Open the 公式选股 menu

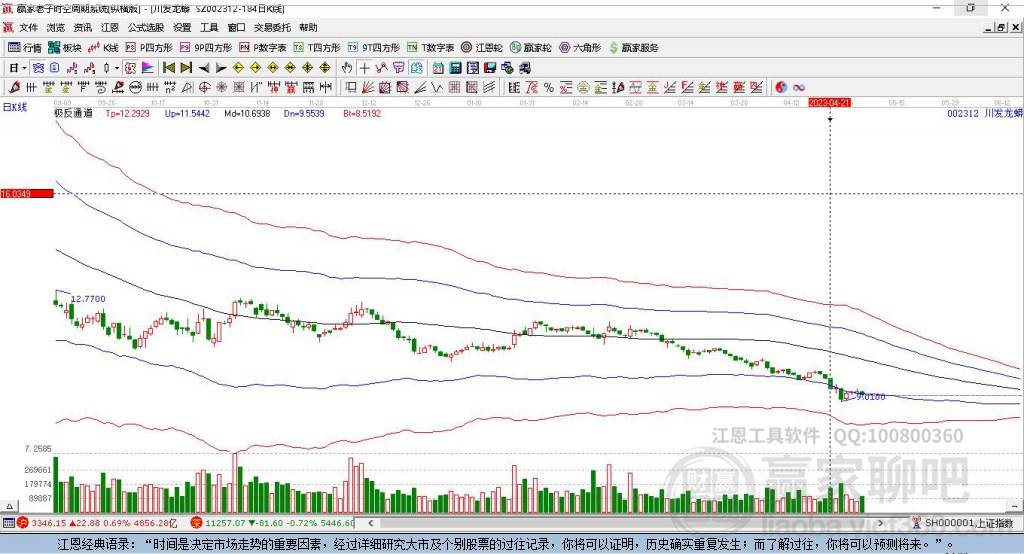(146, 27)
